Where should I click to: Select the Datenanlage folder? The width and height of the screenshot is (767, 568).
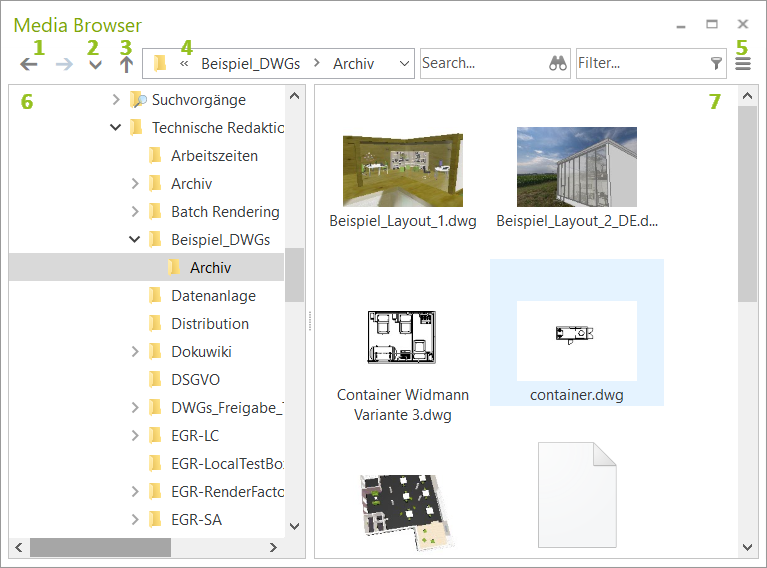click(213, 296)
